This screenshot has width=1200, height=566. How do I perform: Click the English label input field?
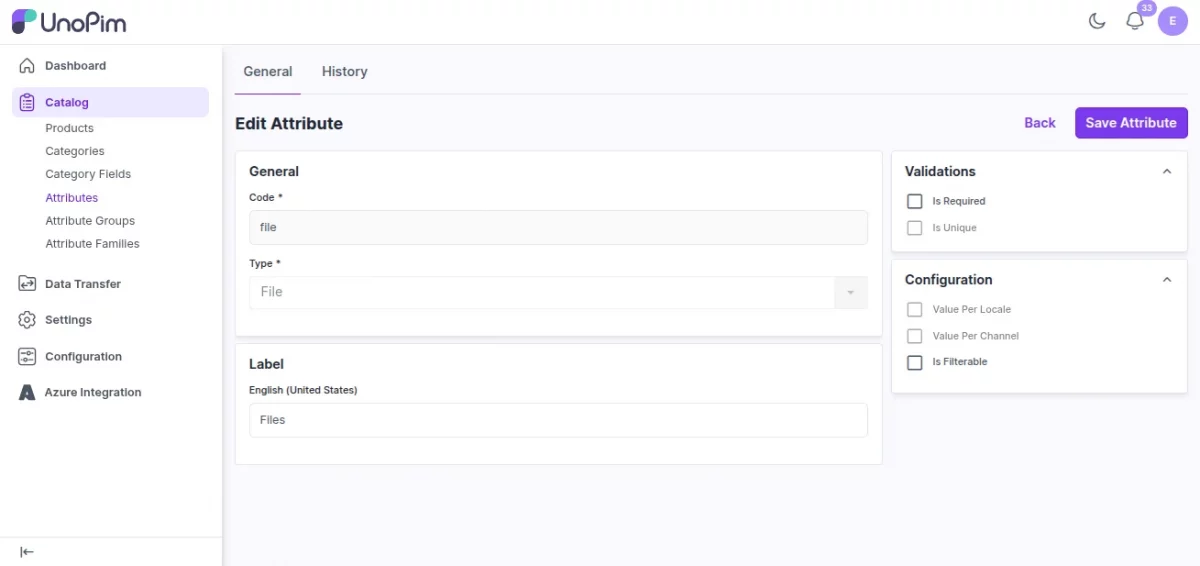click(x=558, y=420)
